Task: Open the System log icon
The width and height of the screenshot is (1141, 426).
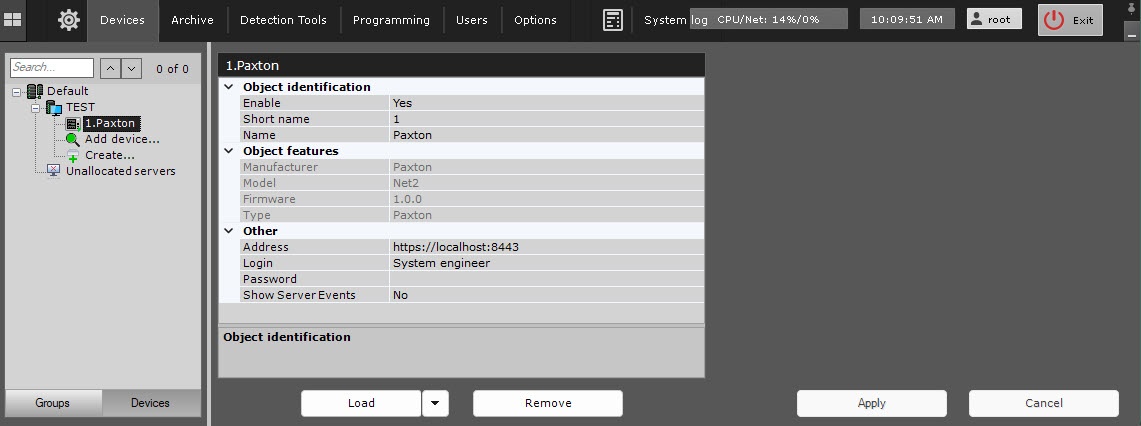Action: point(613,20)
